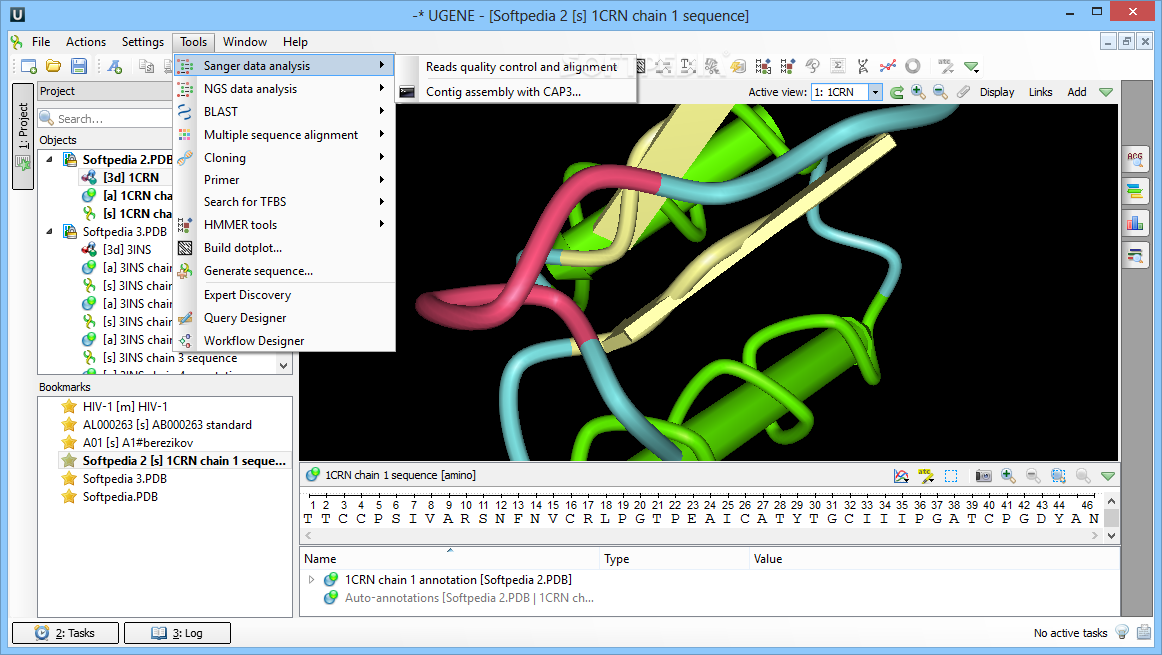This screenshot has height=655, width=1162.
Task: Open the Window menu
Action: tap(245, 42)
